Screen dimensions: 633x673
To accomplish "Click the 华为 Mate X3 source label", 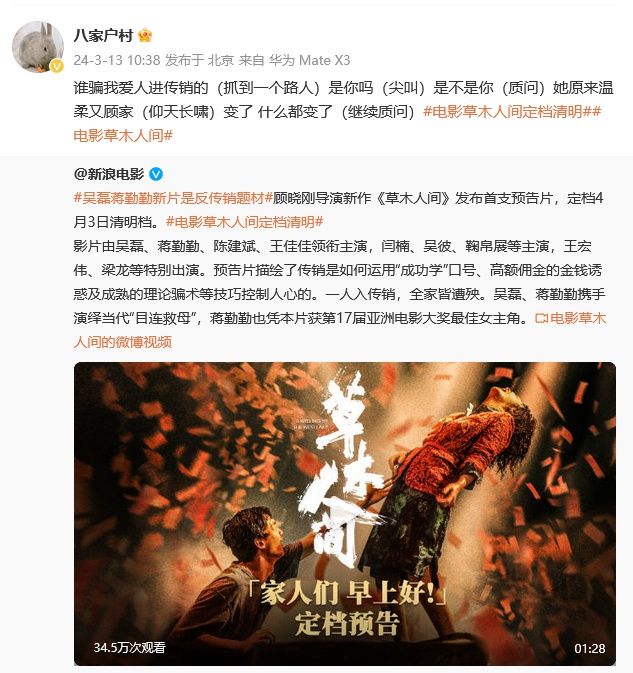I will pos(309,60).
